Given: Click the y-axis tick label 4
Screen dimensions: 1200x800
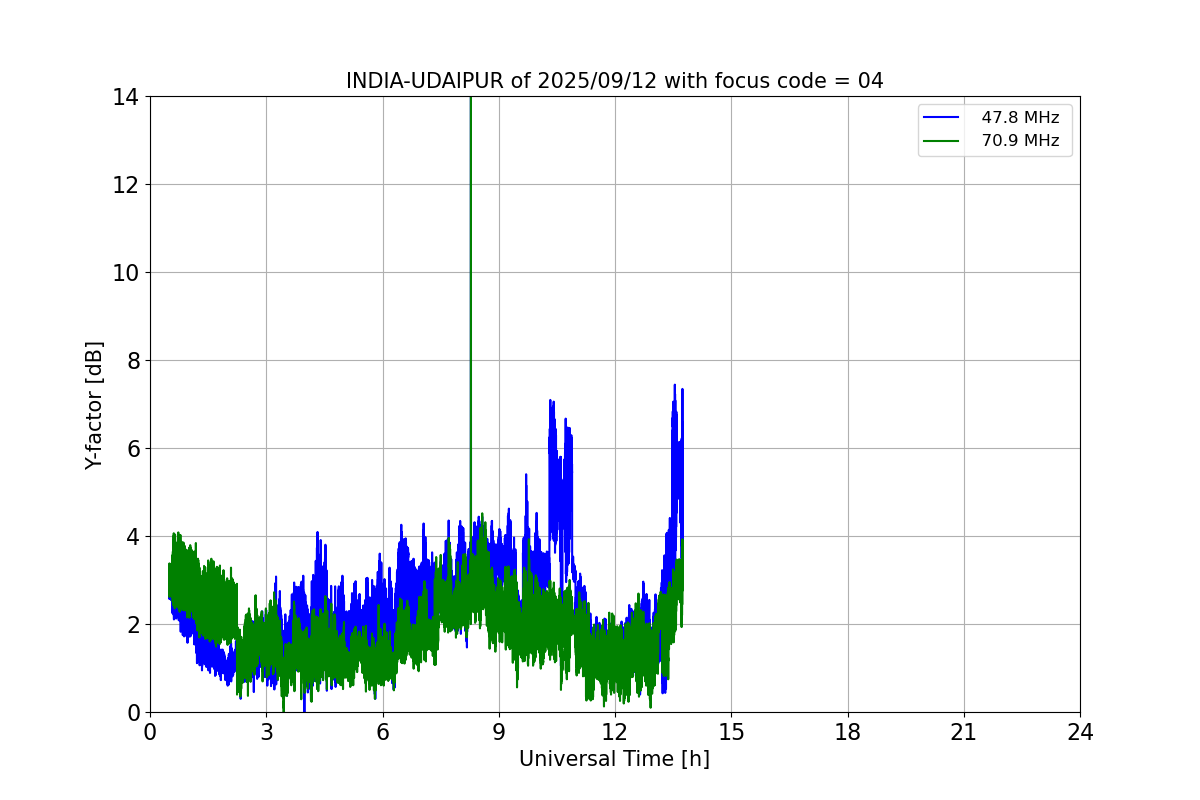Looking at the screenshot, I should [132, 537].
